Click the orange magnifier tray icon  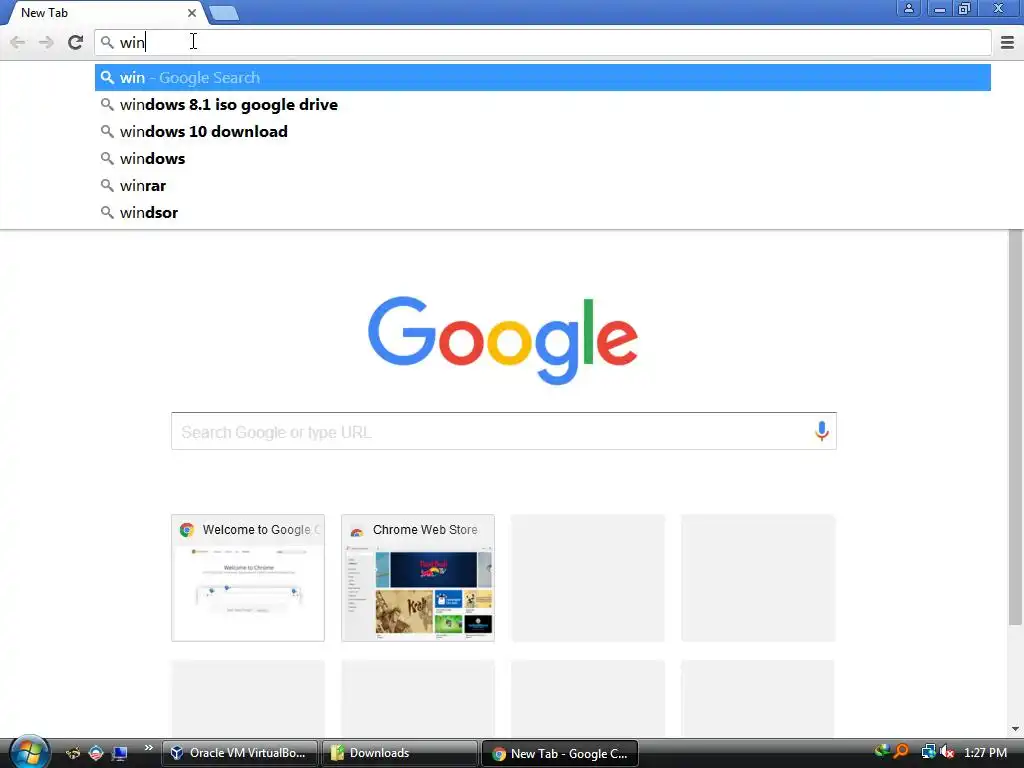point(902,752)
